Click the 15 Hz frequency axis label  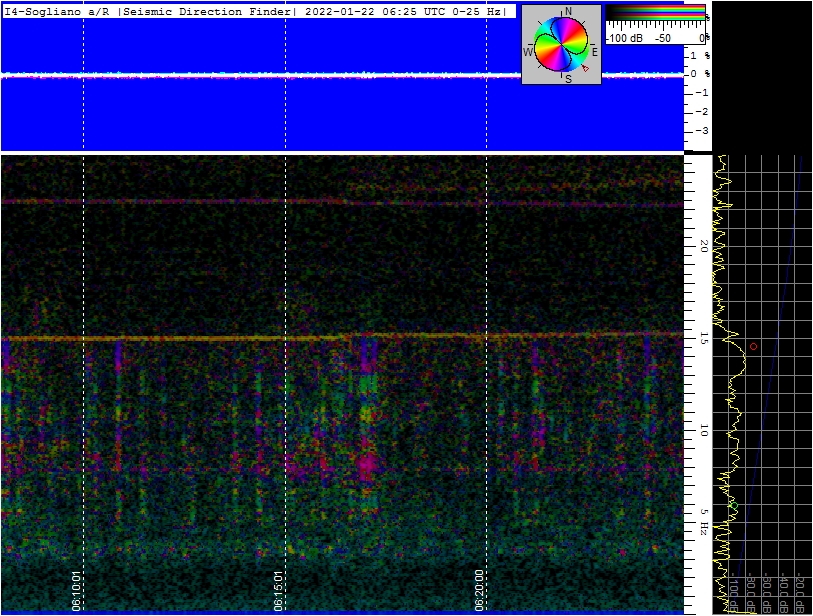coord(703,340)
